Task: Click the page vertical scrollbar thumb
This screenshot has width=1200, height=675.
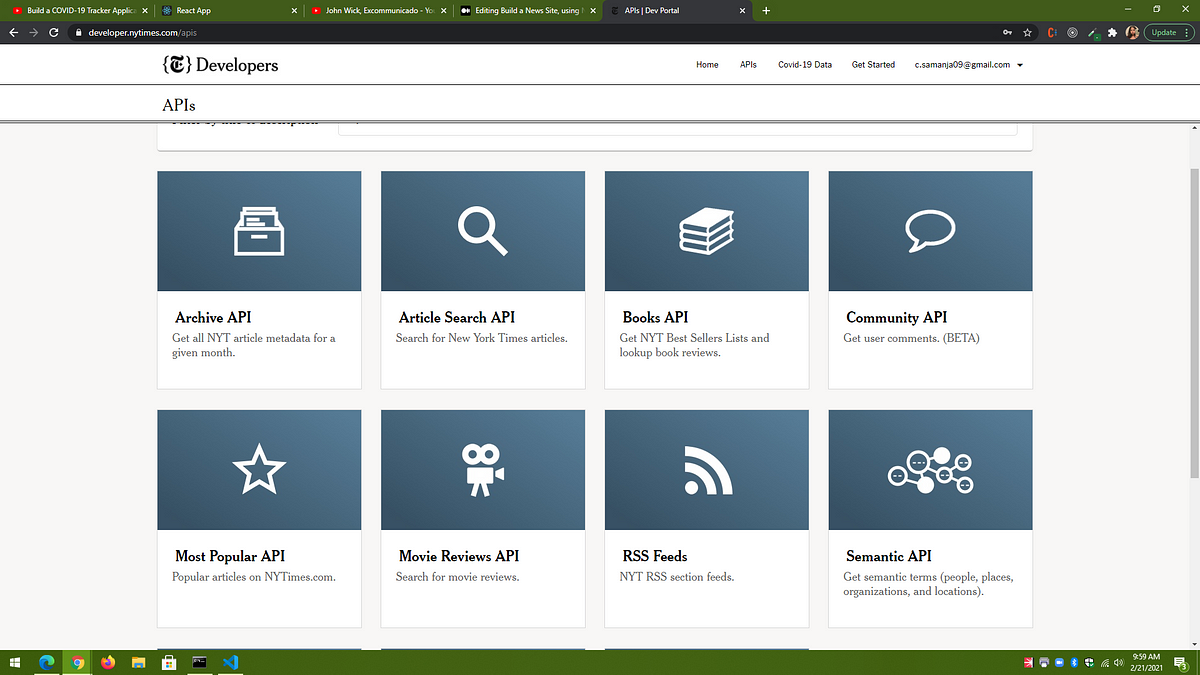Action: click(x=1194, y=322)
